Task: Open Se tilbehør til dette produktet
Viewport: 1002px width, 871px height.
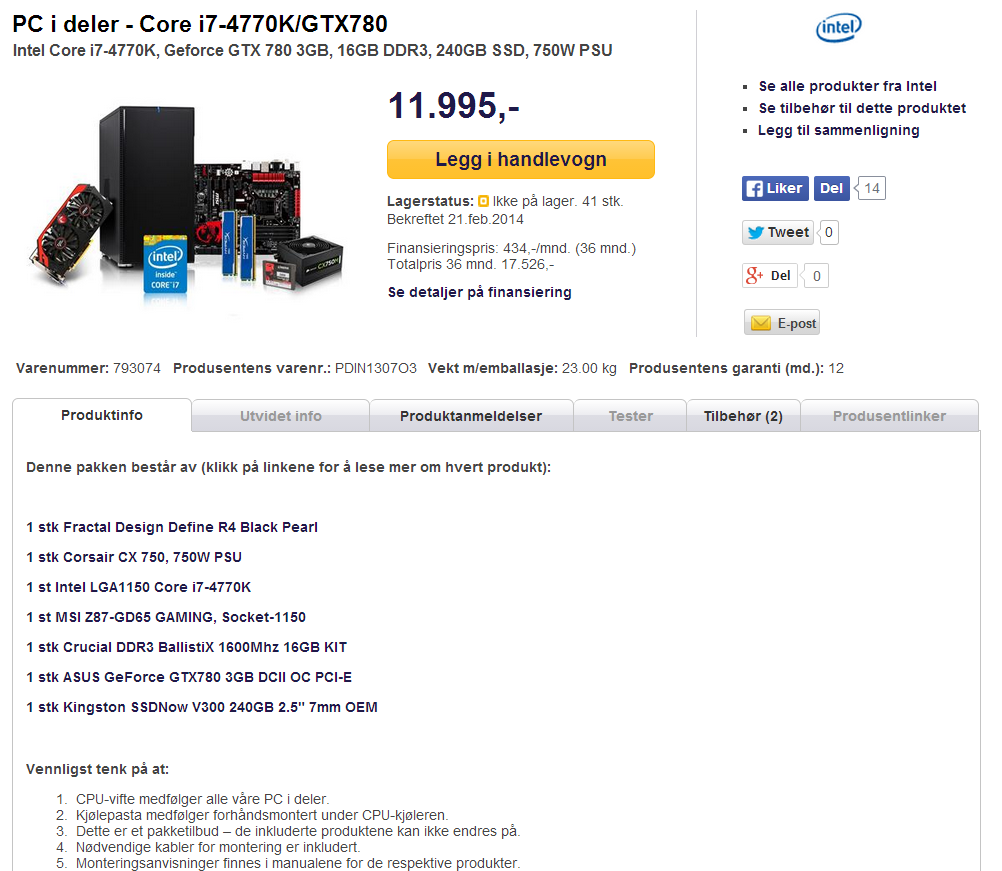Action: click(x=862, y=108)
